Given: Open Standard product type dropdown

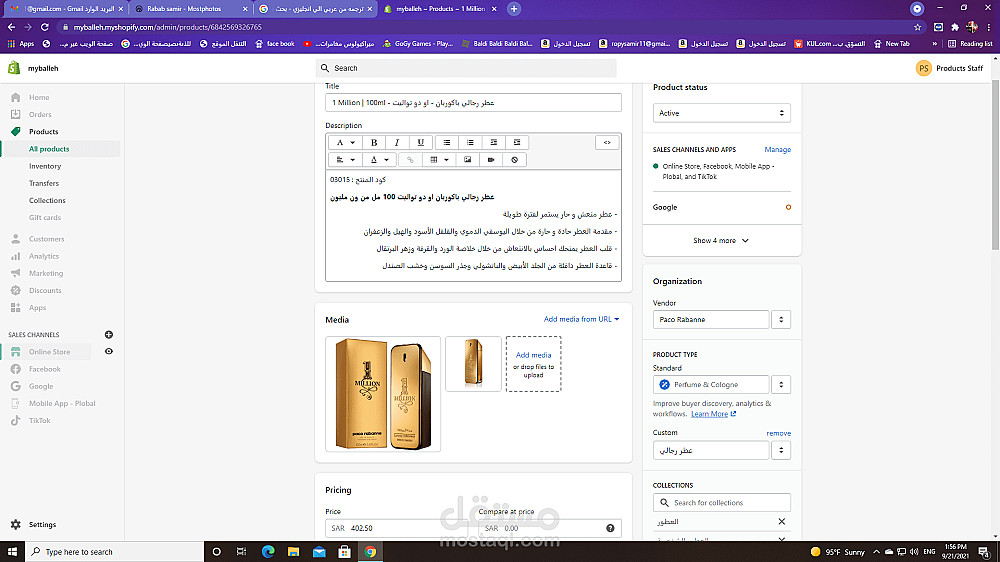Looking at the screenshot, I should click(x=781, y=385).
